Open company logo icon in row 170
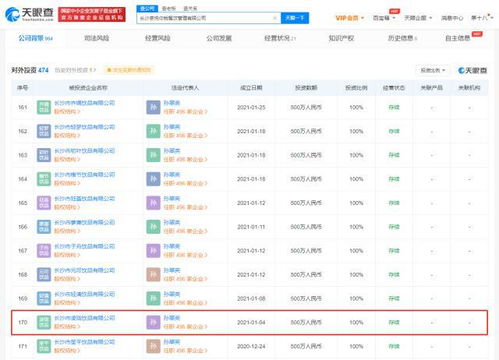This screenshot has width=499, height=360. click(x=44, y=322)
